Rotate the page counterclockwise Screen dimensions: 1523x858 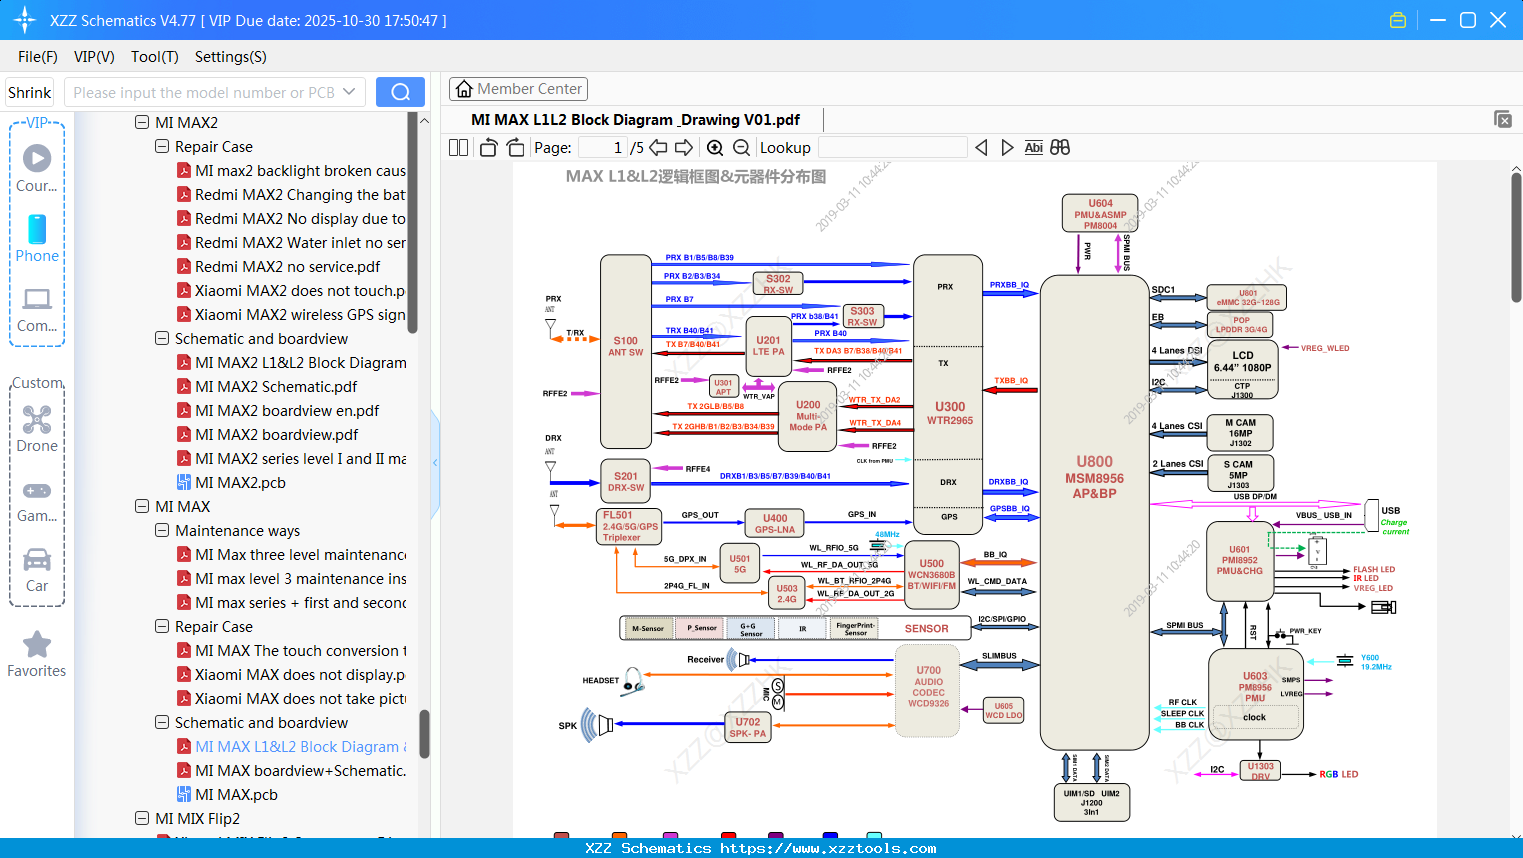(487, 147)
